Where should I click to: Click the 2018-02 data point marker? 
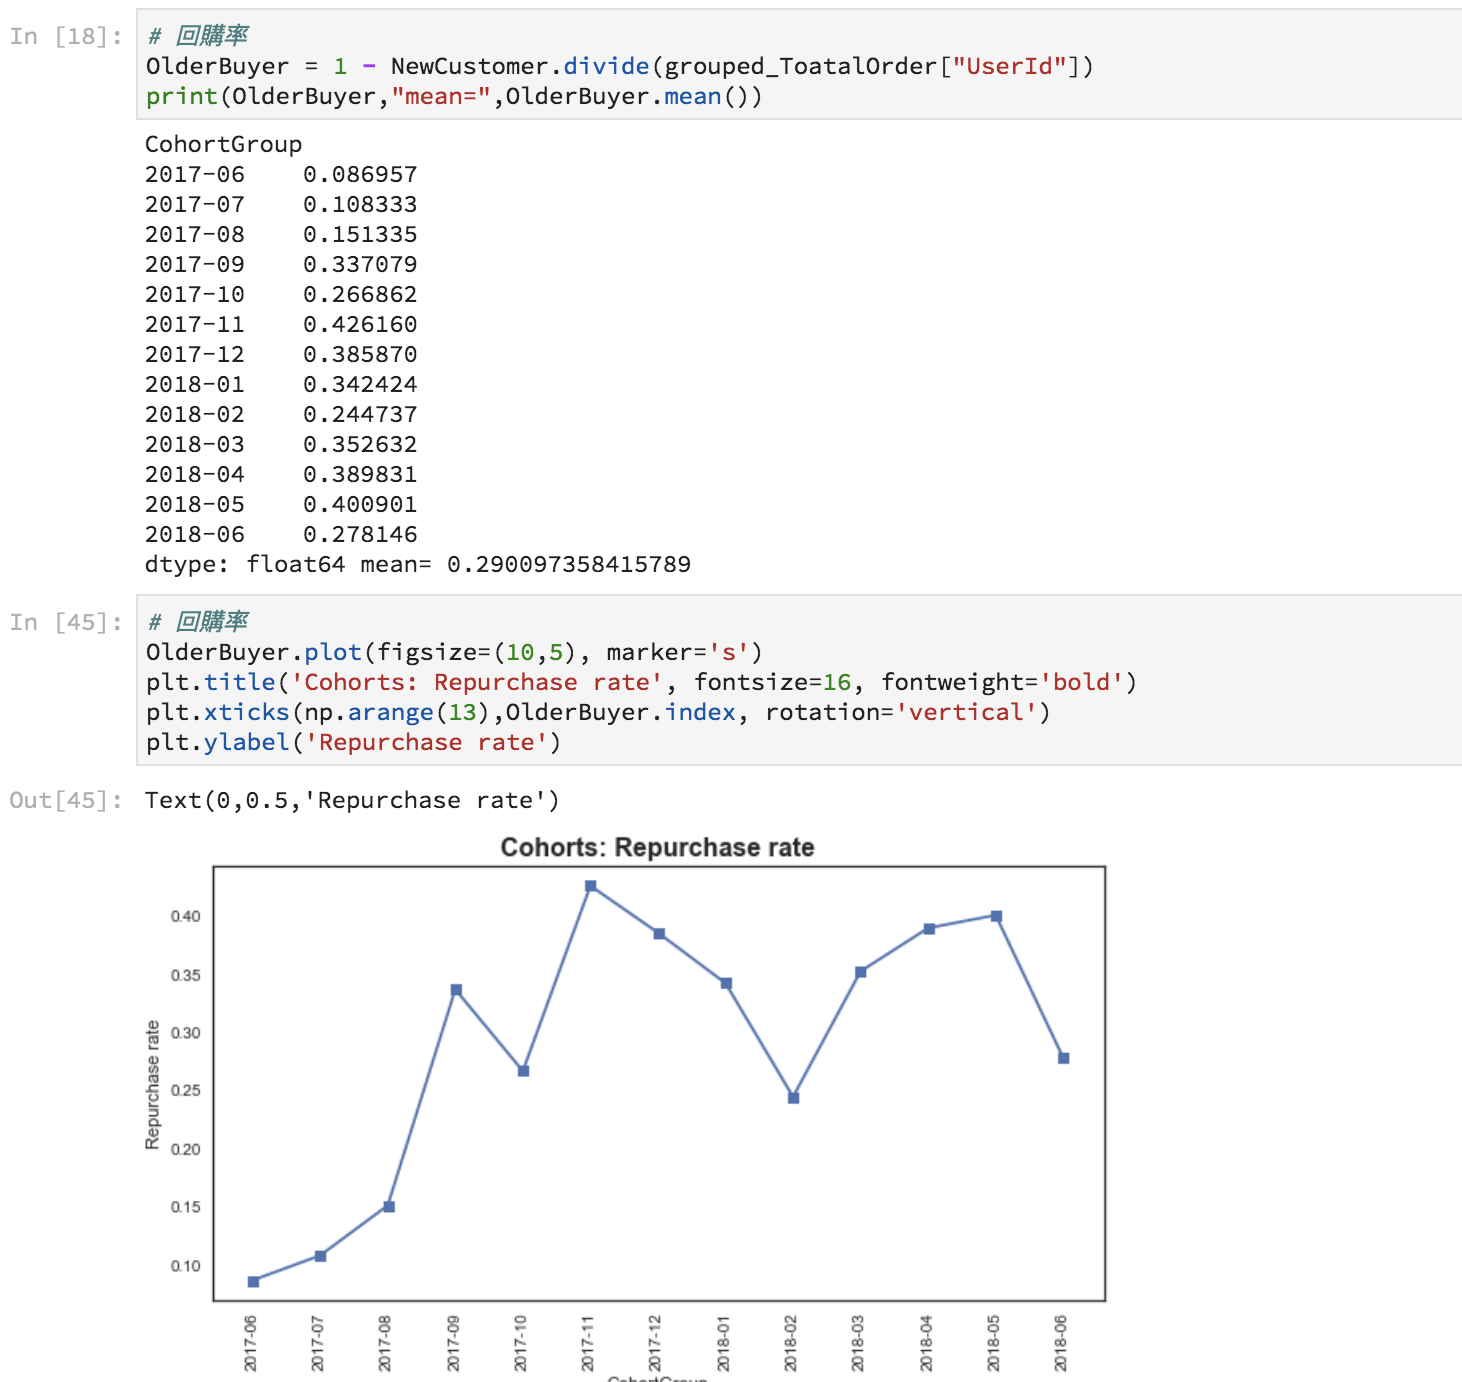point(793,1098)
